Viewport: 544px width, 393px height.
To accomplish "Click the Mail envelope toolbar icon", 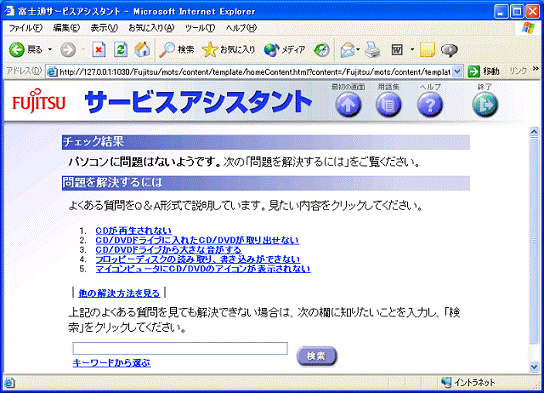I will pos(347,50).
